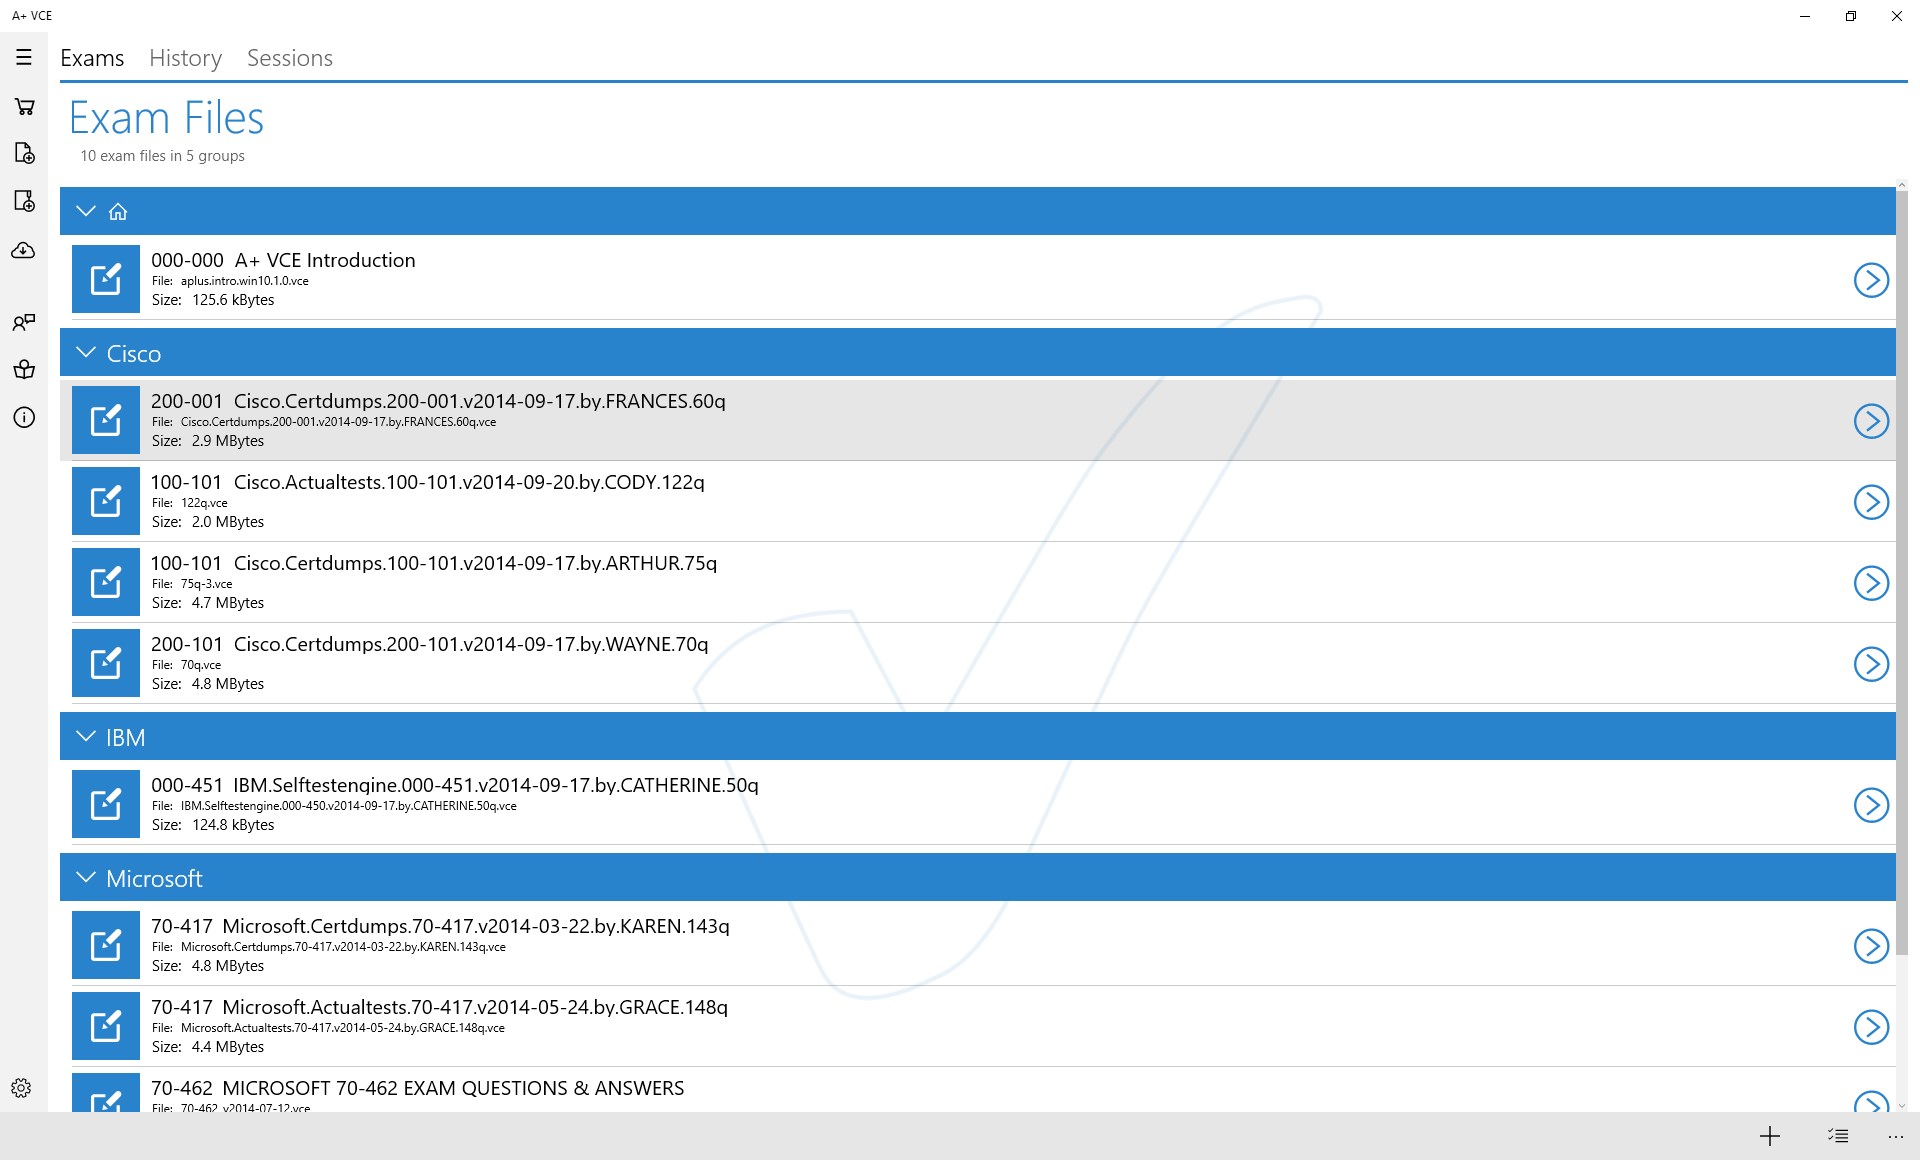Open the feedback person sidebar icon
This screenshot has width=1920, height=1160.
[24, 322]
